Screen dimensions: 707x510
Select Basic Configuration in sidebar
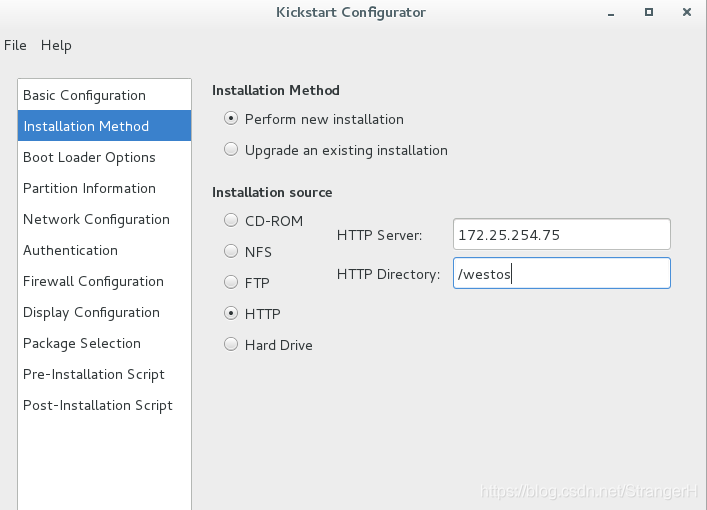(105, 95)
